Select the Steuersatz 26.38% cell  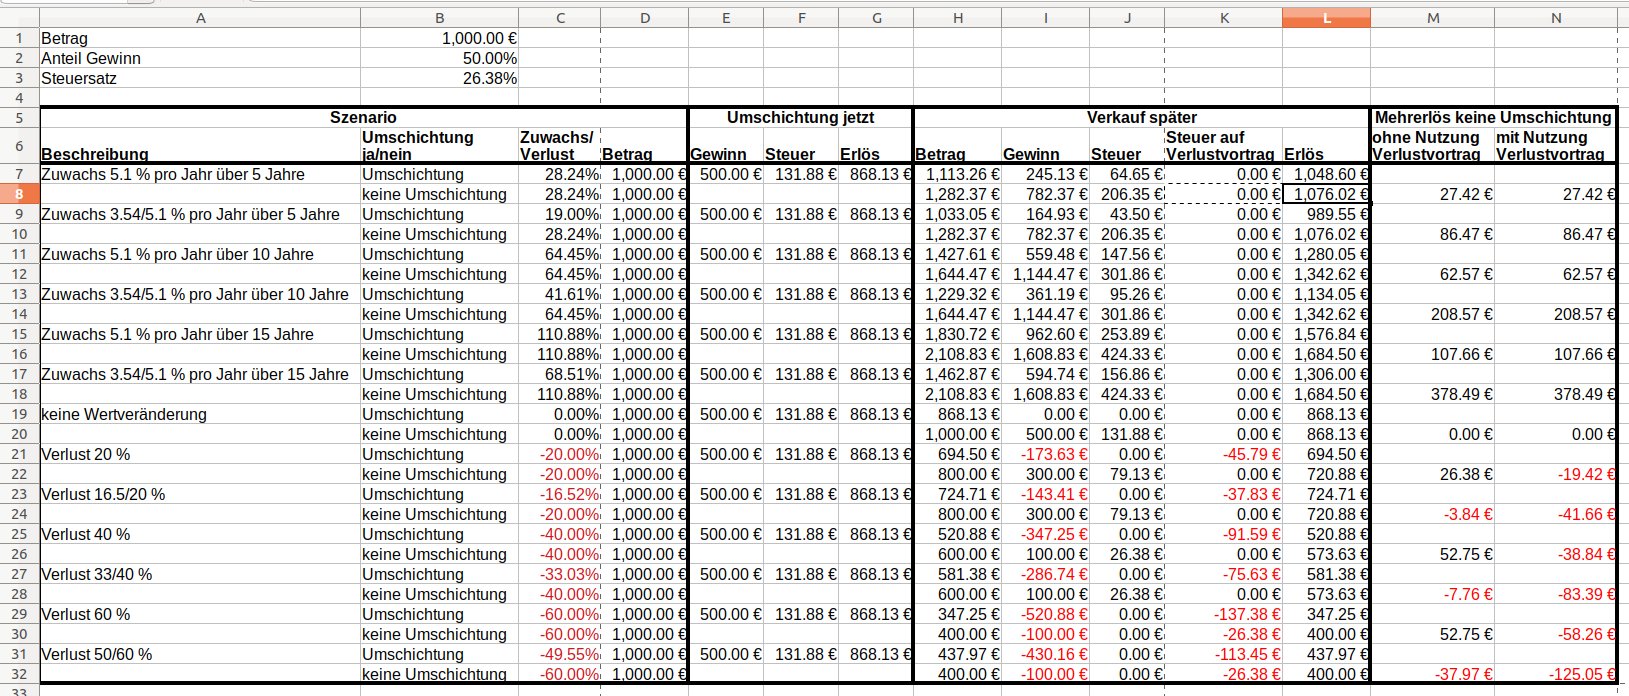439,78
